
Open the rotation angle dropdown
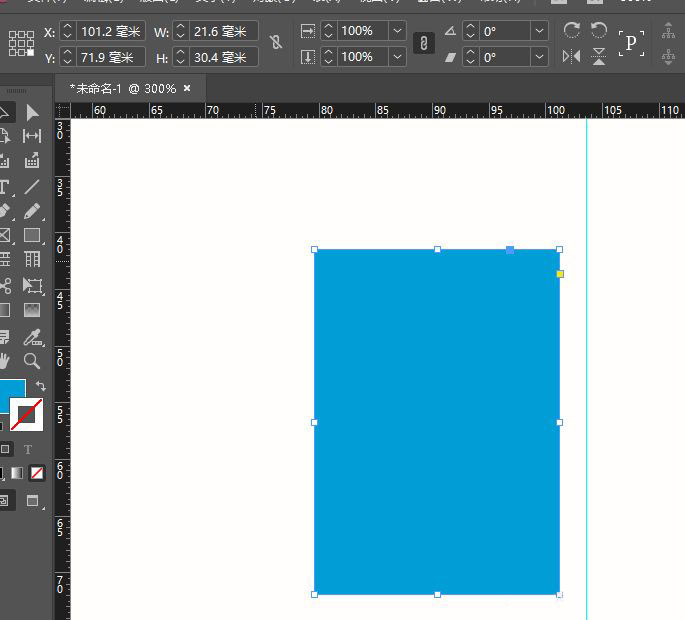pyautogui.click(x=540, y=31)
